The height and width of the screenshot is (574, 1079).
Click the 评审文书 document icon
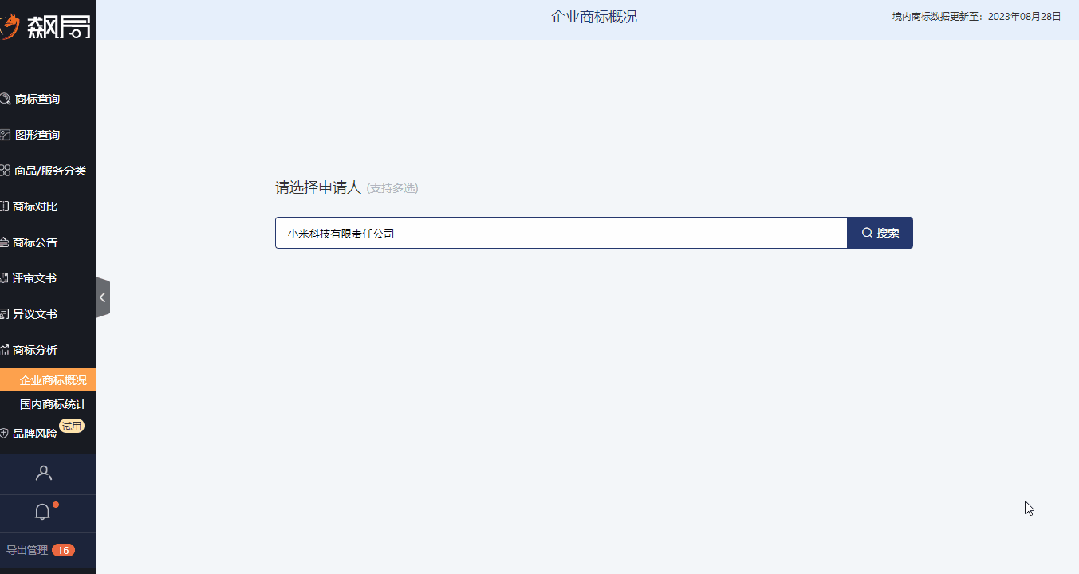click(4, 278)
